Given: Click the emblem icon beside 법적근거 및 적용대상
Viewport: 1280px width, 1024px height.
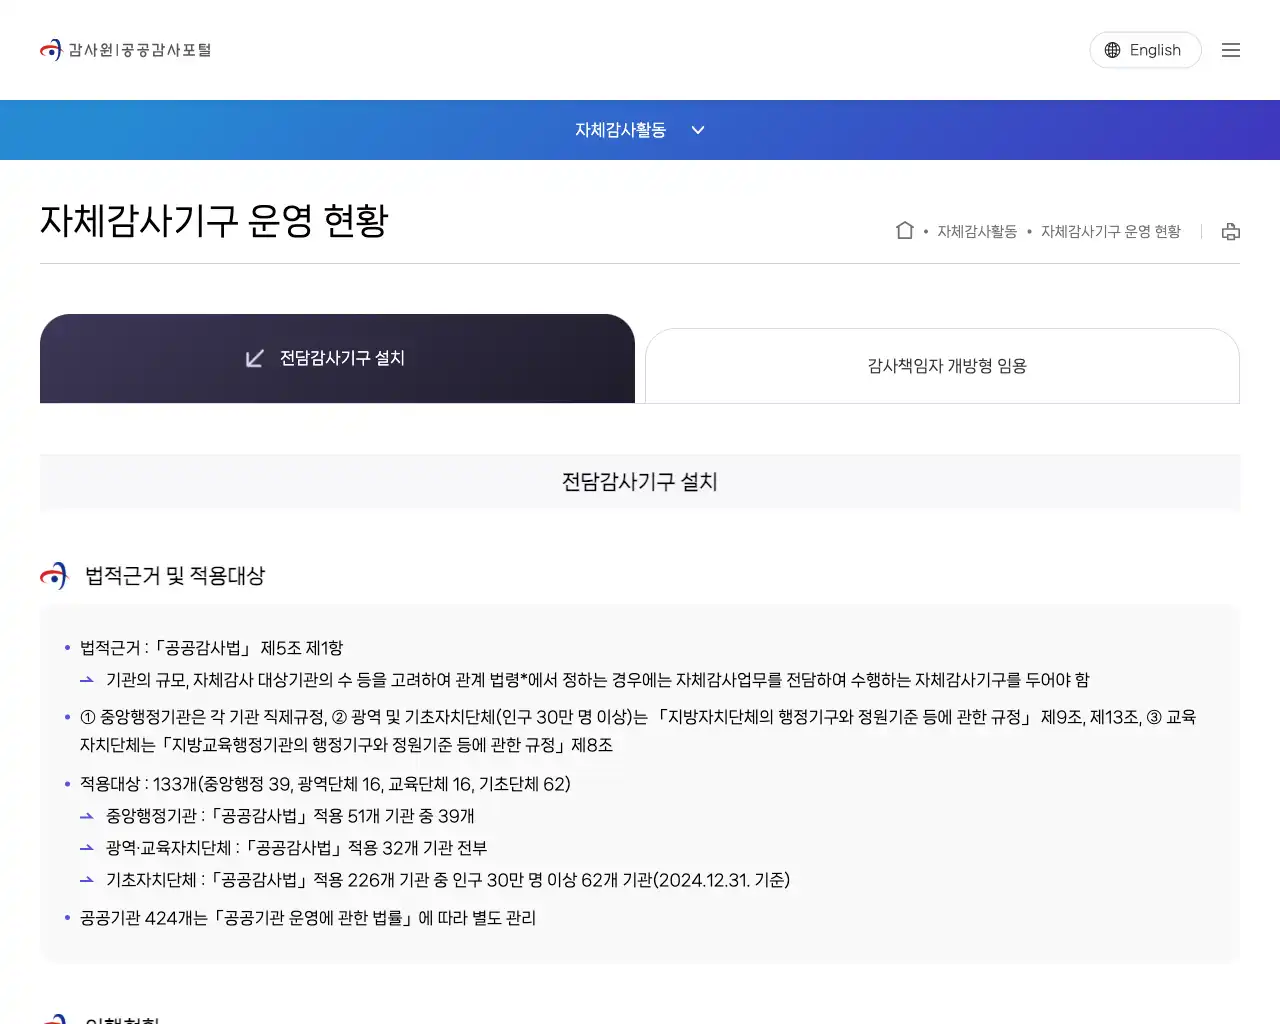Looking at the screenshot, I should pos(53,575).
